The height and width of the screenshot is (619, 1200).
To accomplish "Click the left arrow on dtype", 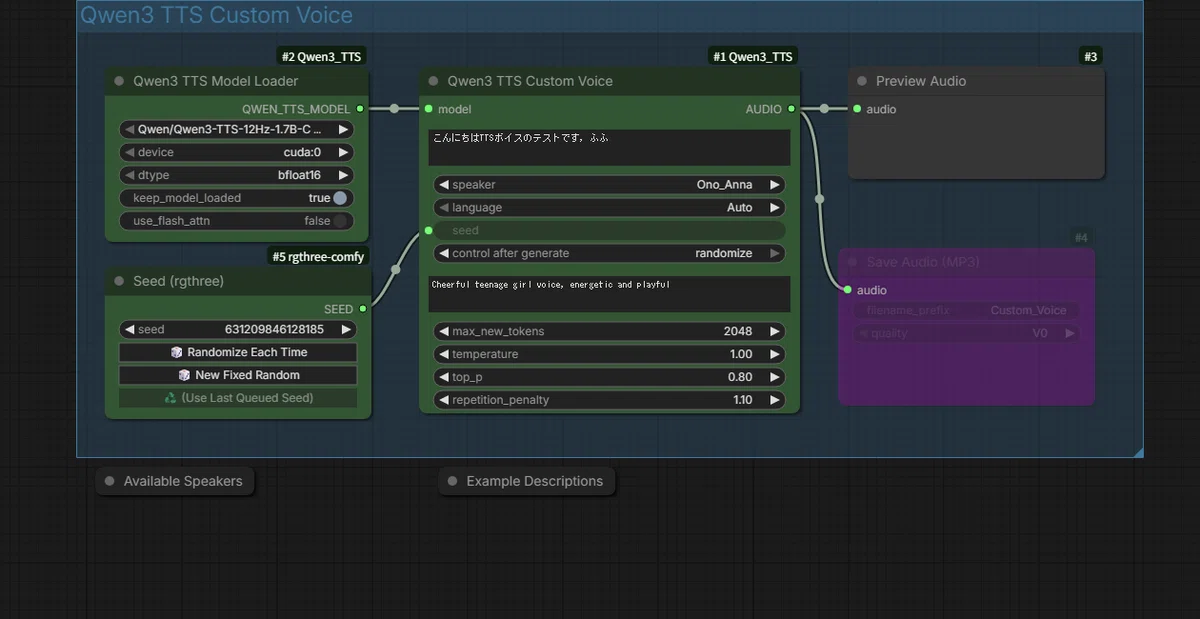I will [x=128, y=175].
